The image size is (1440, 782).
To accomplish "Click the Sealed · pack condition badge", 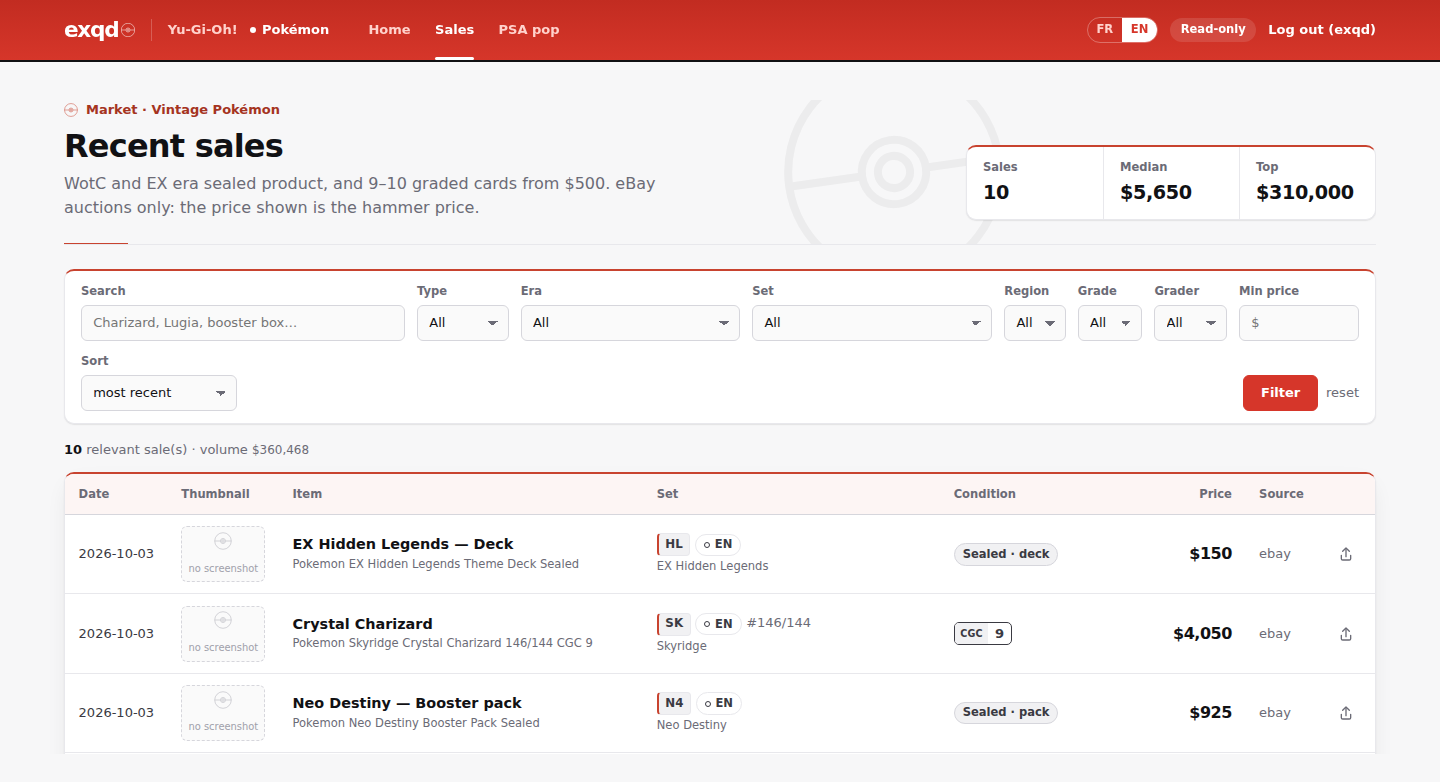I will [1006, 713].
